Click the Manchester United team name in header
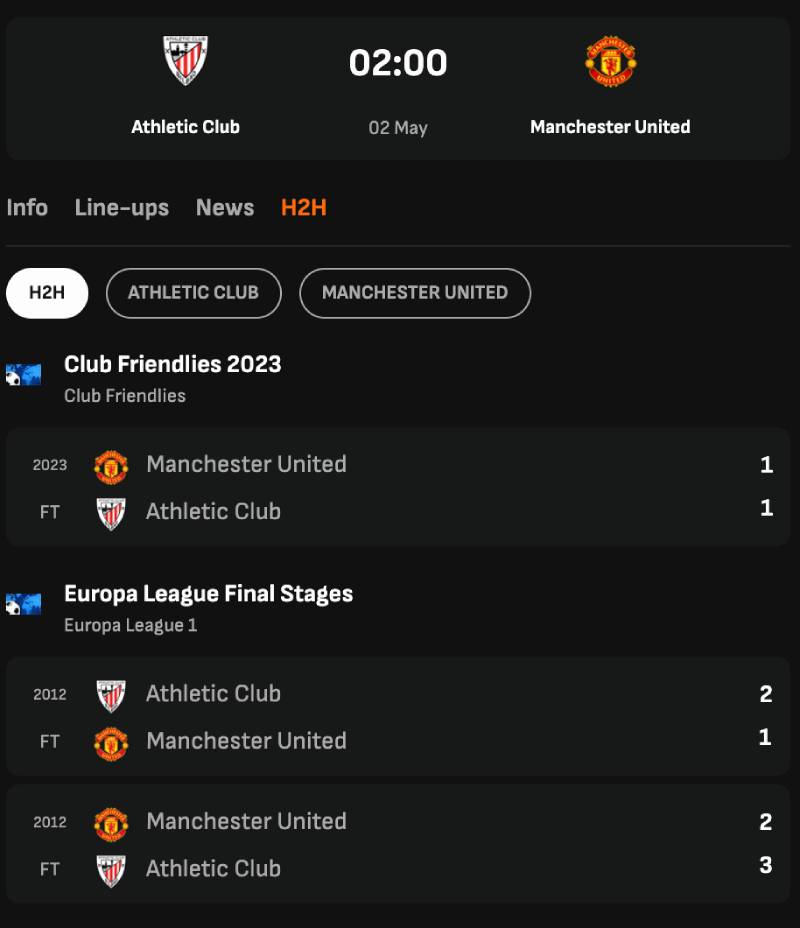The height and width of the screenshot is (928, 800). [610, 127]
